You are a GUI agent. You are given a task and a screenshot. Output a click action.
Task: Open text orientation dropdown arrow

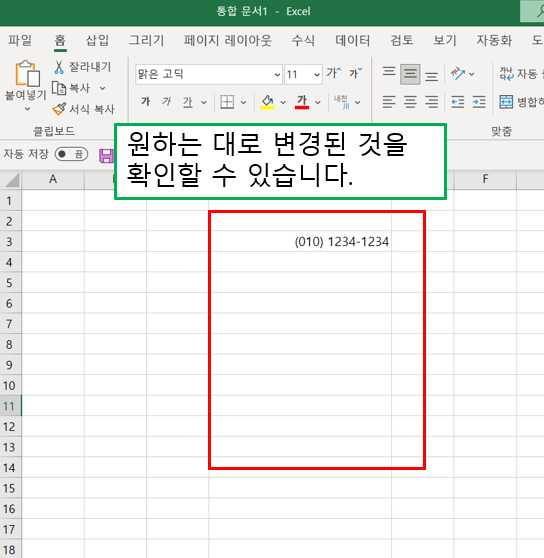tap(472, 74)
